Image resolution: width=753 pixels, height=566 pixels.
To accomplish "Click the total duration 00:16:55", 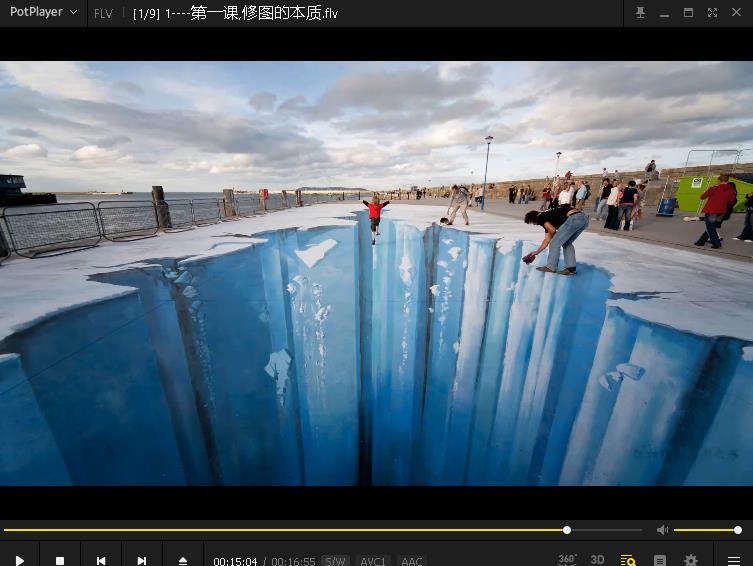I will click(x=293, y=561).
